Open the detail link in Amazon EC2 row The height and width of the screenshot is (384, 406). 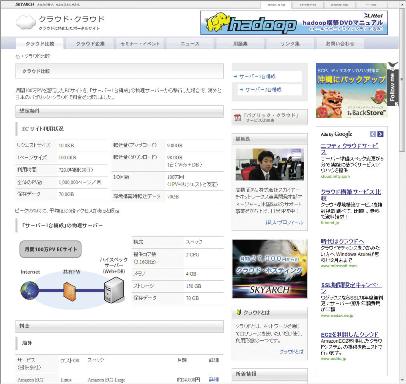tap(214, 379)
